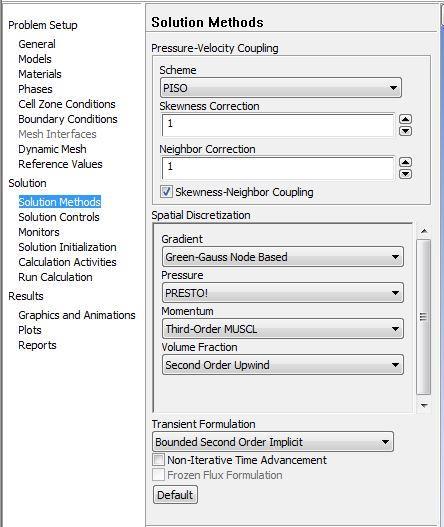The width and height of the screenshot is (444, 527).
Task: Open the General setup page
Action: (37, 44)
